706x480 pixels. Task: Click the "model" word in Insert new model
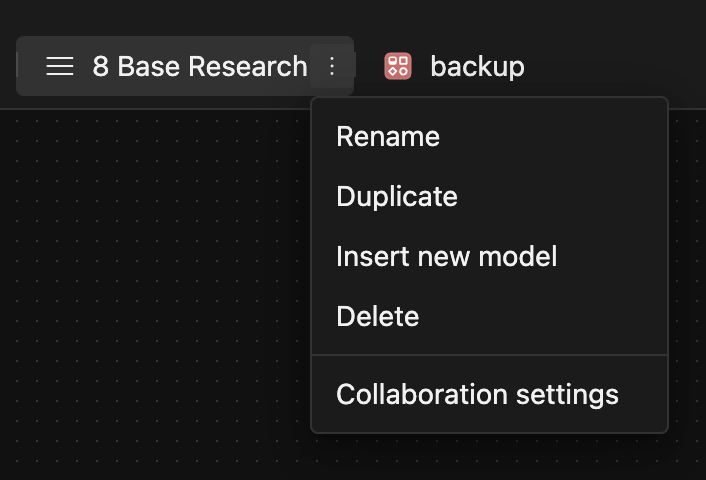[x=517, y=256]
